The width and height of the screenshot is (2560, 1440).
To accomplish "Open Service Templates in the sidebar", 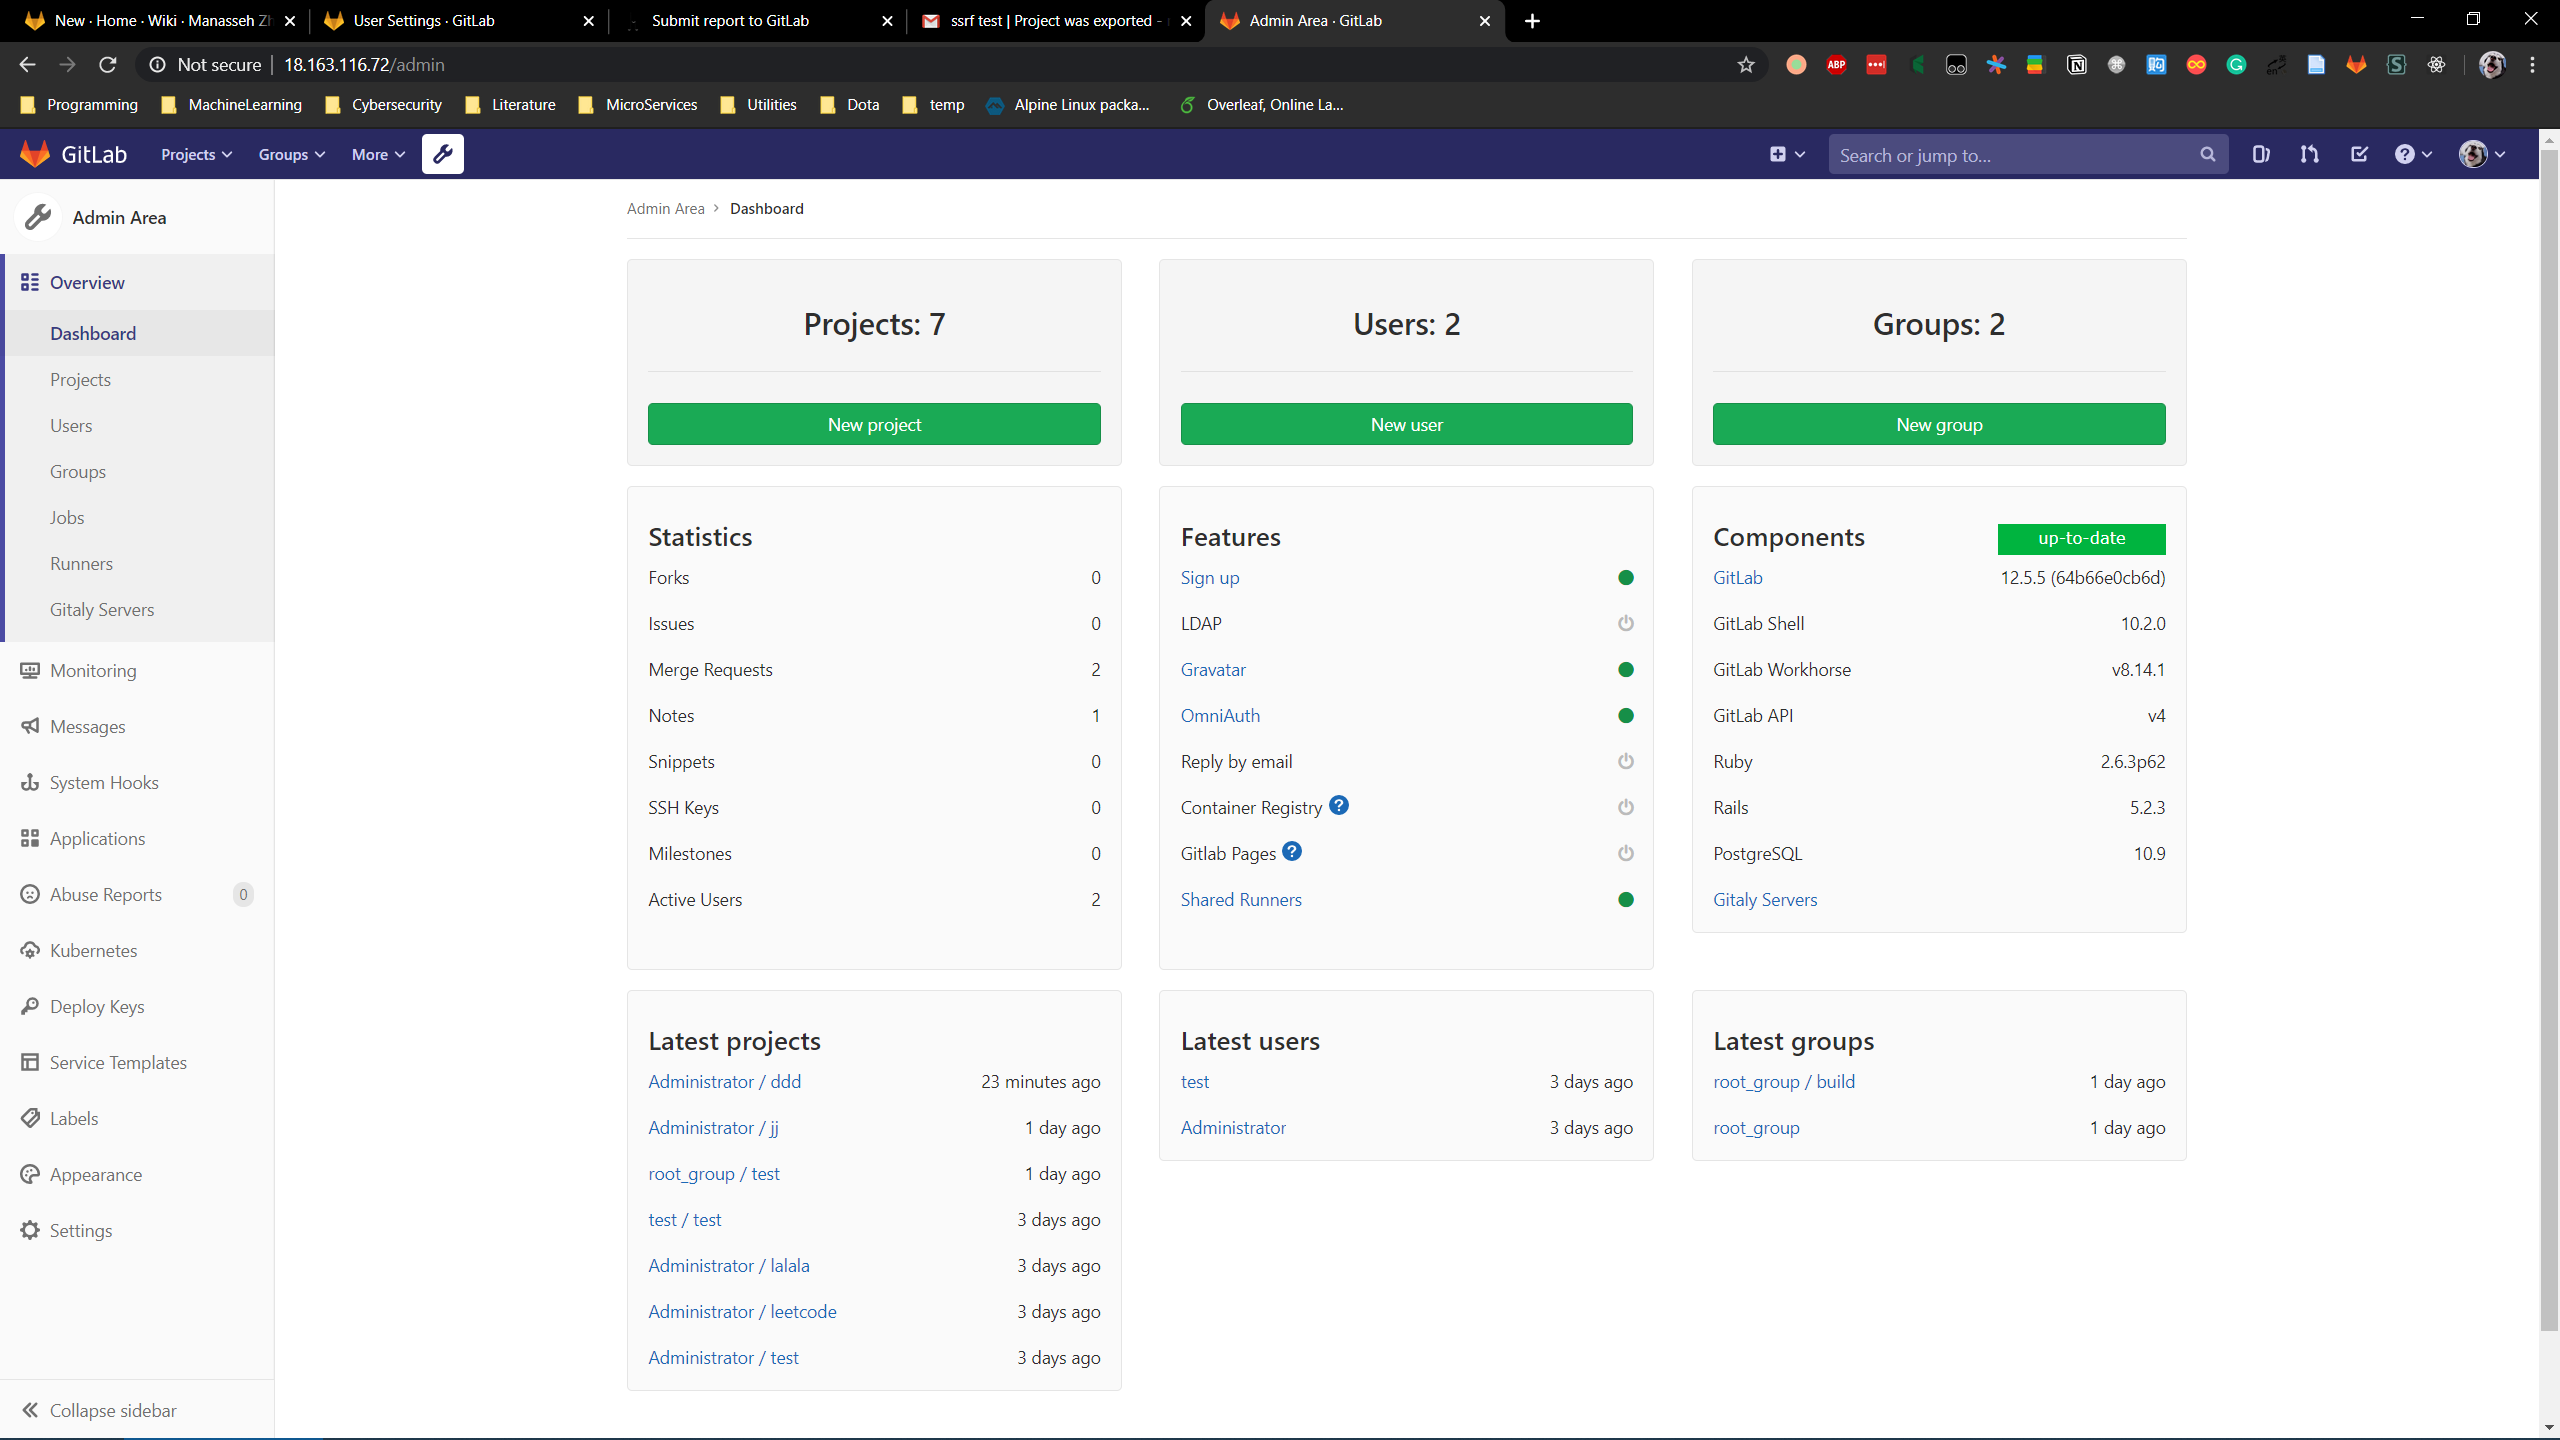I will pyautogui.click(x=137, y=1063).
